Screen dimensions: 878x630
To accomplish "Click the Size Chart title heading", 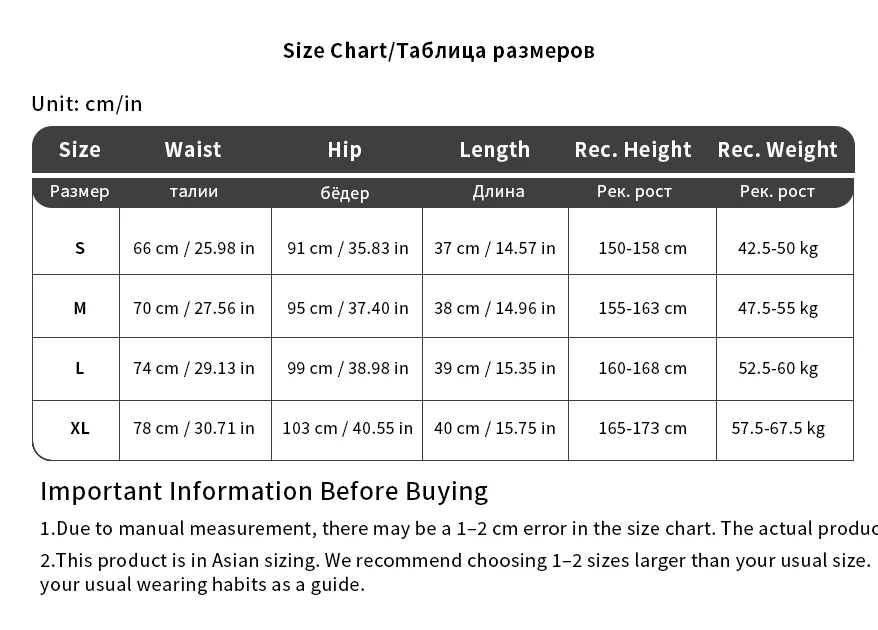I will click(438, 51).
